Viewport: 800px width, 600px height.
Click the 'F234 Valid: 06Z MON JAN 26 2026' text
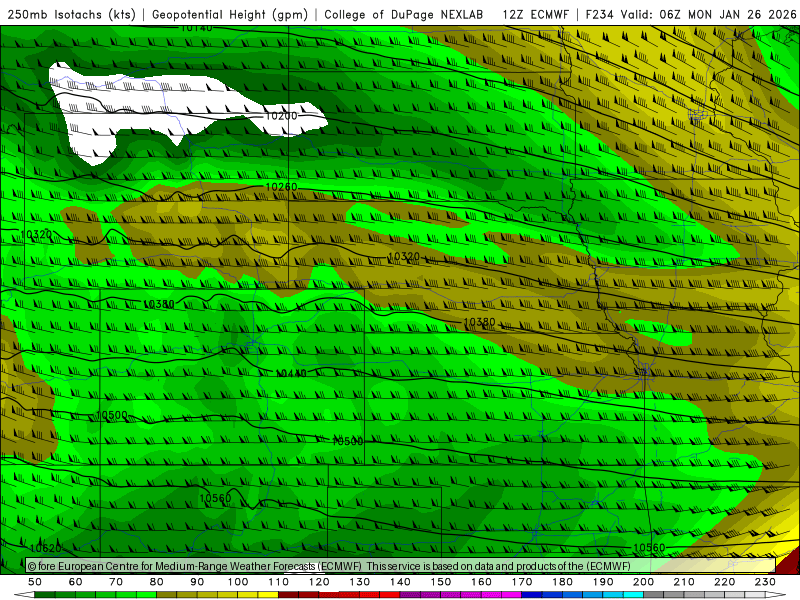point(691,14)
